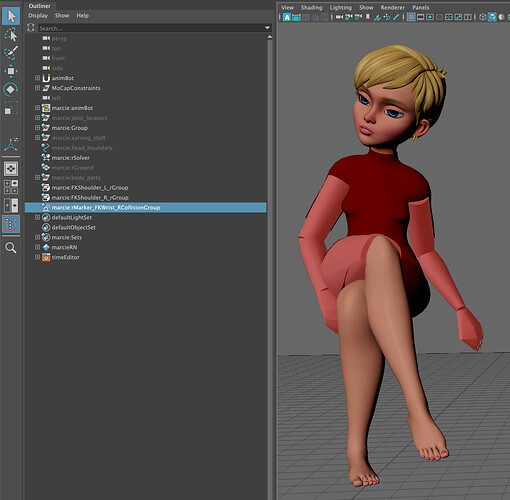This screenshot has width=510, height=500.
Task: Click the magnifier search icon in sidebar
Action: click(11, 248)
